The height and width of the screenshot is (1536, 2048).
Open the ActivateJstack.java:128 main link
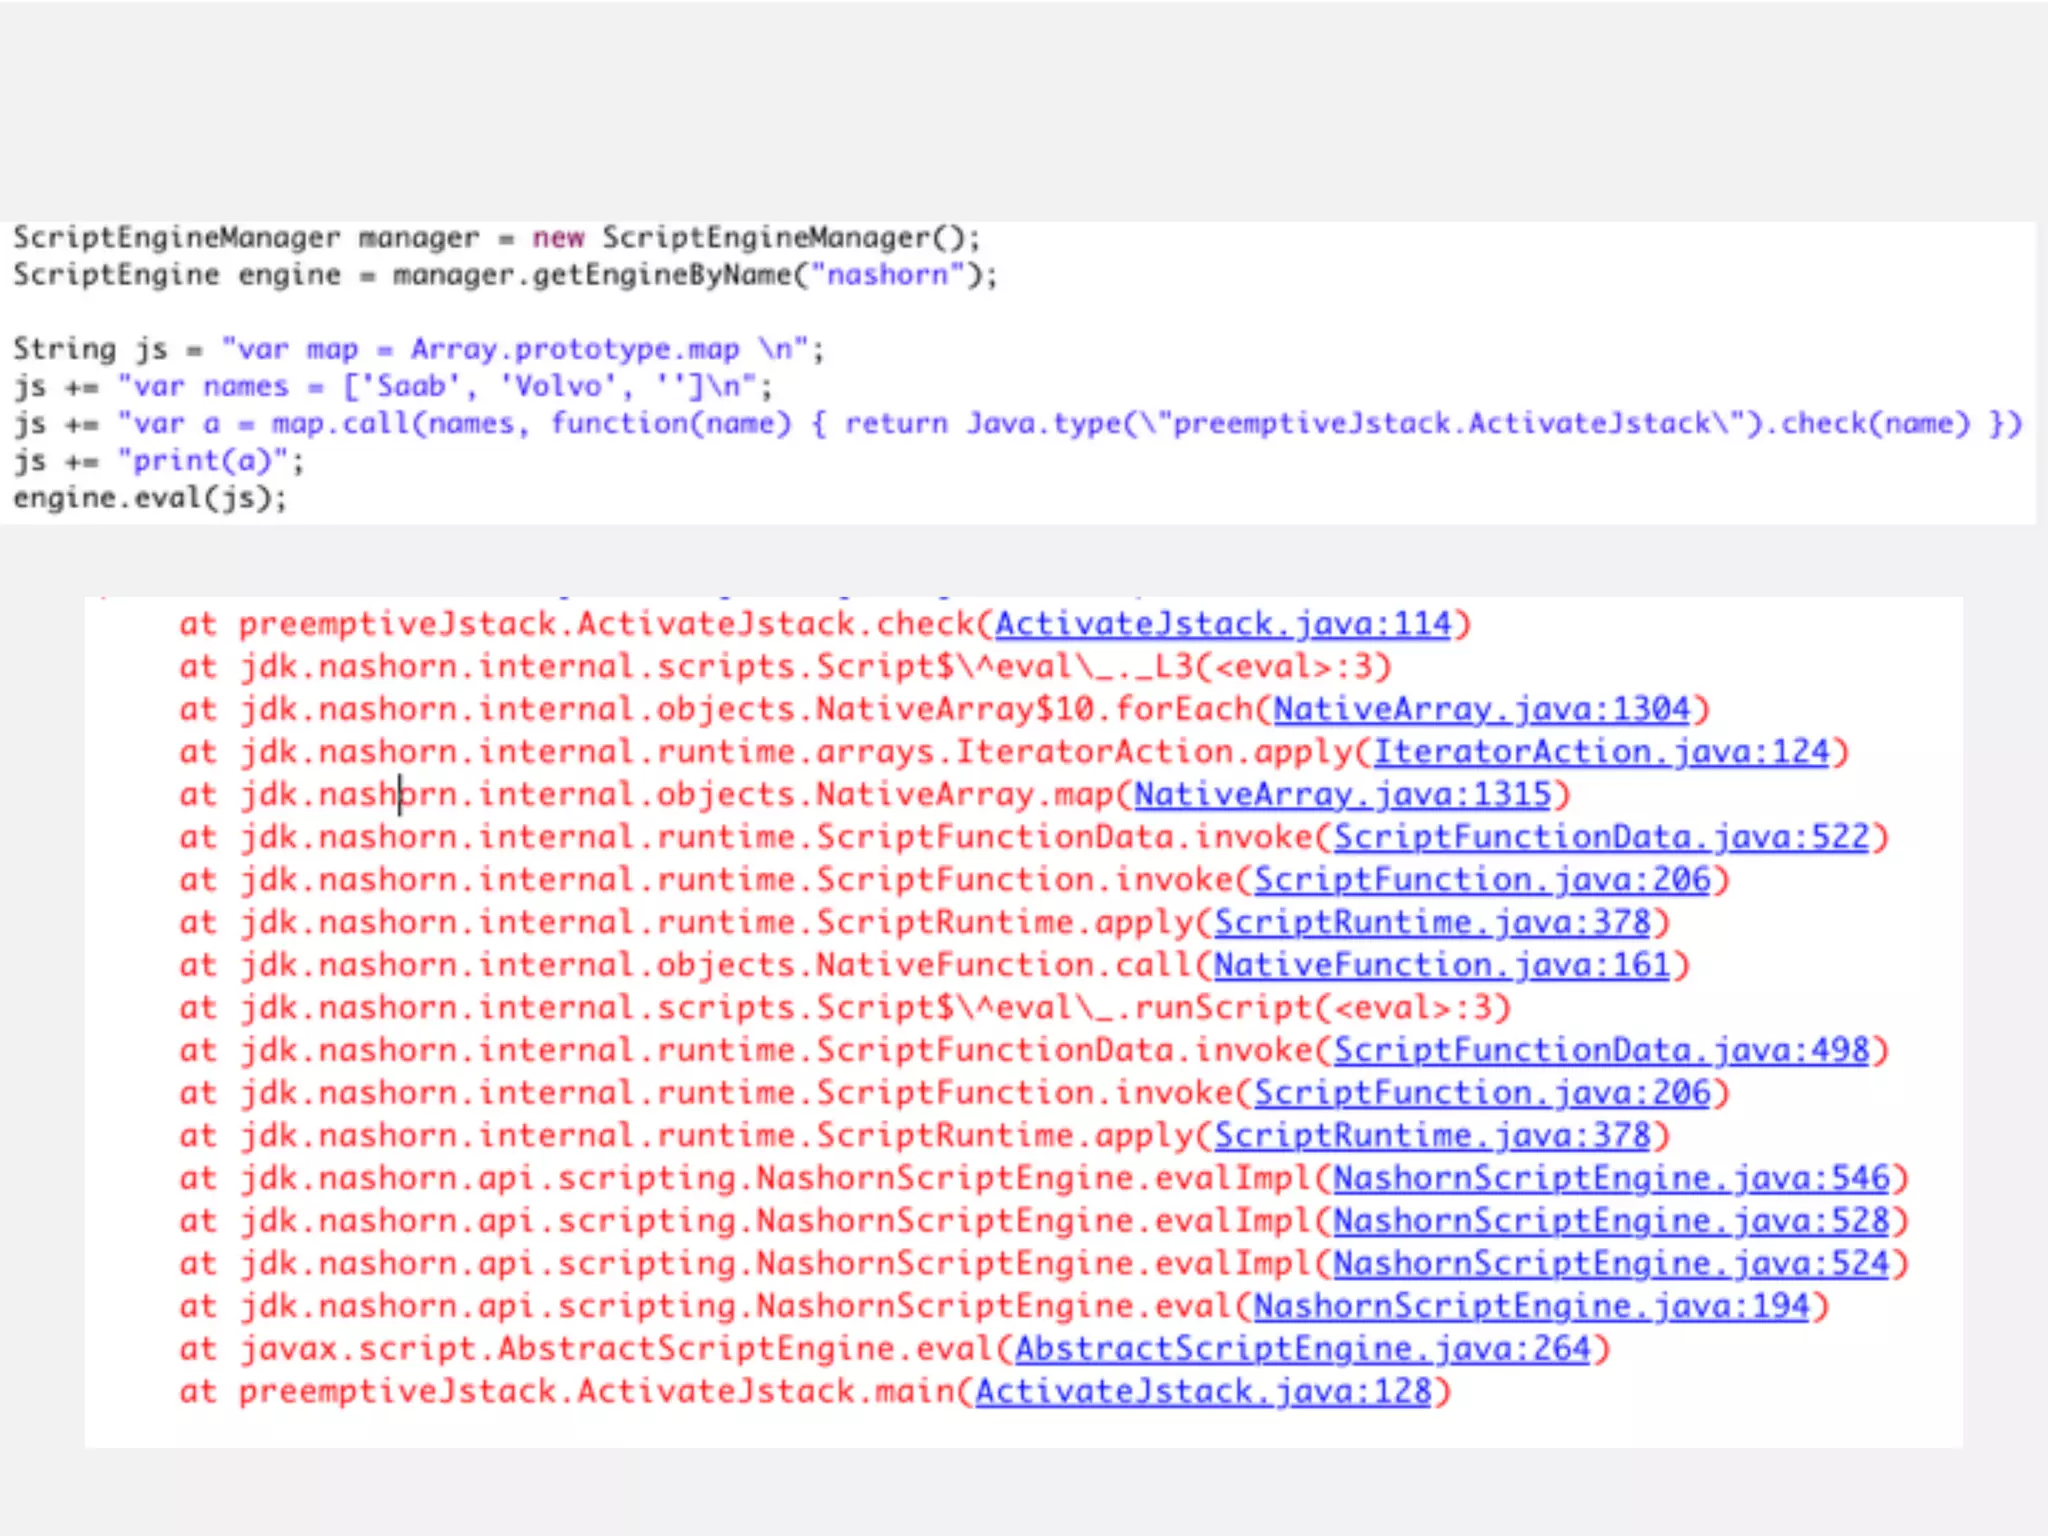[x=1203, y=1392]
